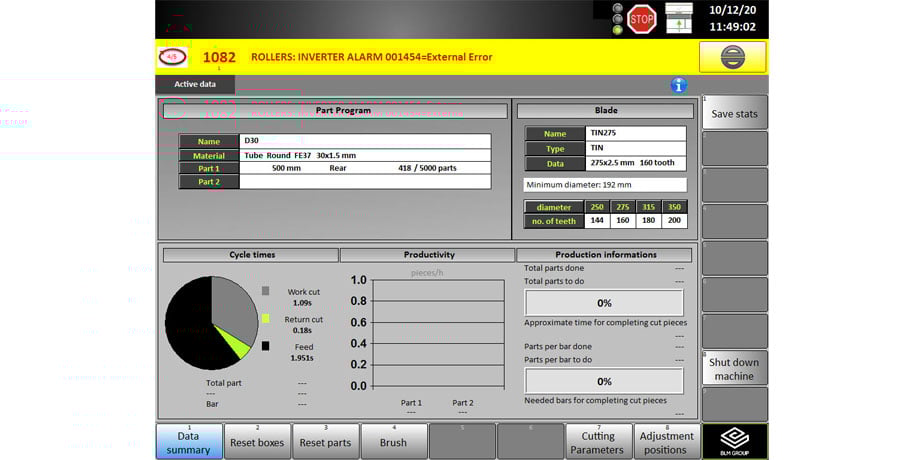Viewport: 924px width, 460px height.
Task: Click the BLM Group logo button
Action: point(734,441)
